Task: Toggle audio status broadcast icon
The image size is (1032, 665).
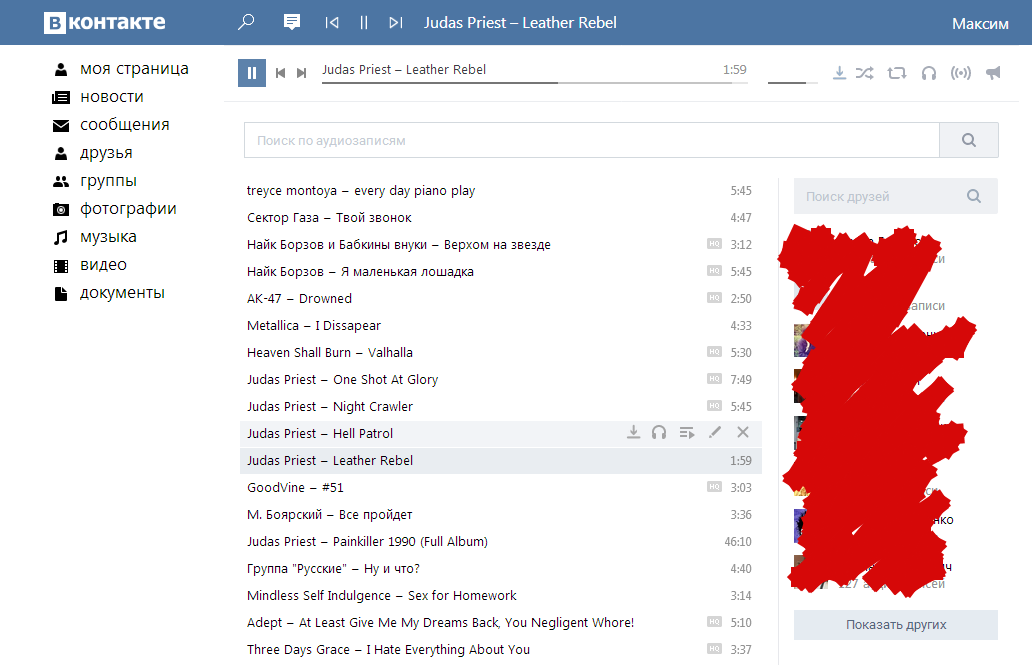Action: pyautogui.click(x=961, y=72)
